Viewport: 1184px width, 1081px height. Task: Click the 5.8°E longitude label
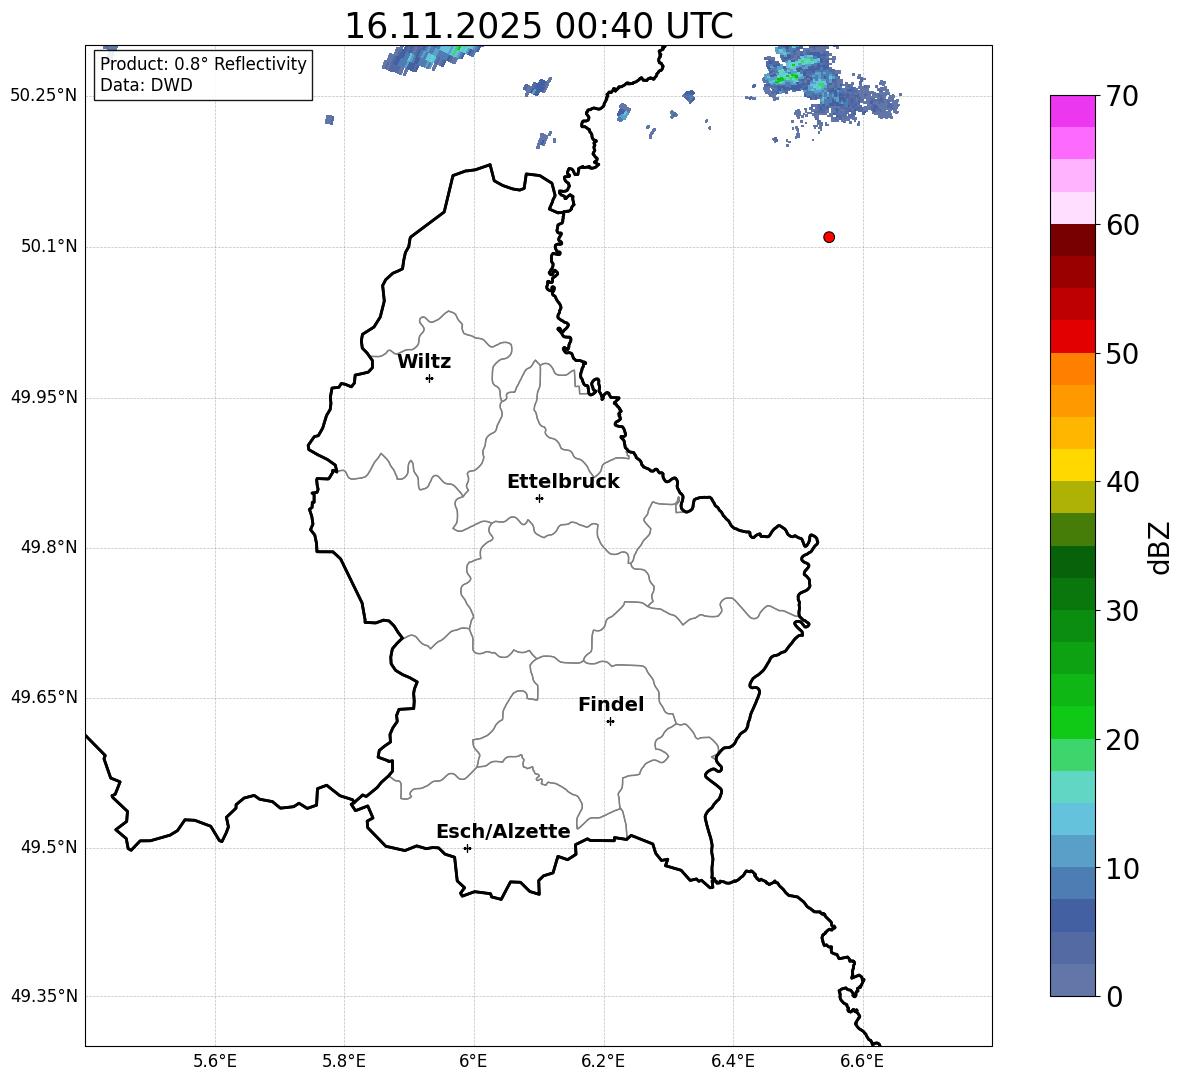point(344,1061)
